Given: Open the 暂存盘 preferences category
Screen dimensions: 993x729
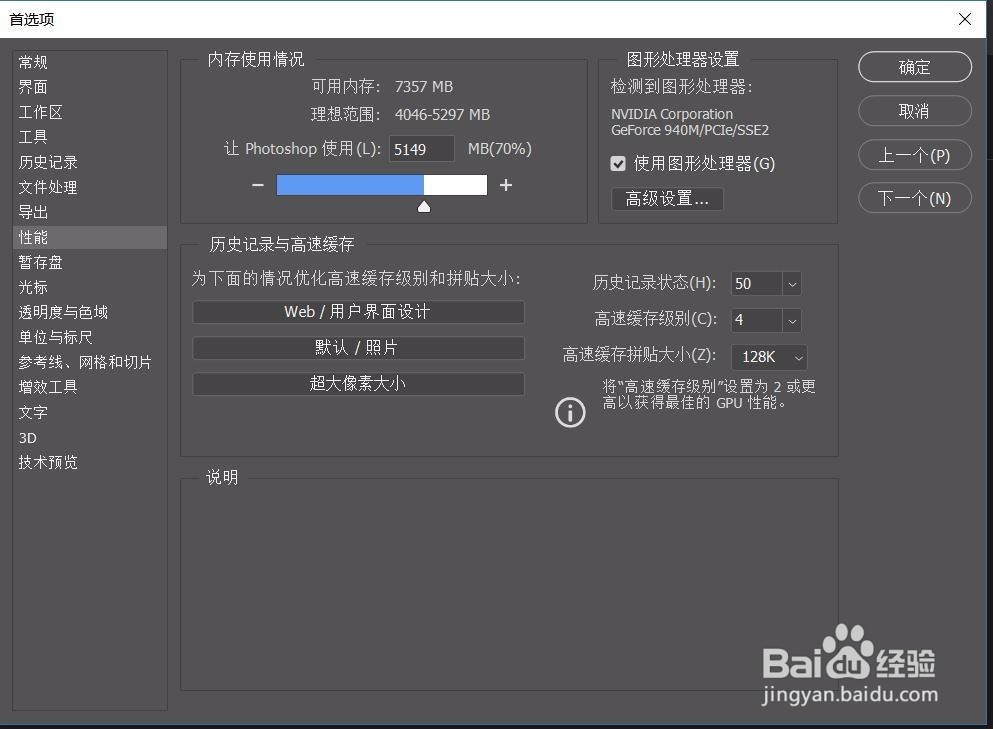Looking at the screenshot, I should tap(90, 262).
